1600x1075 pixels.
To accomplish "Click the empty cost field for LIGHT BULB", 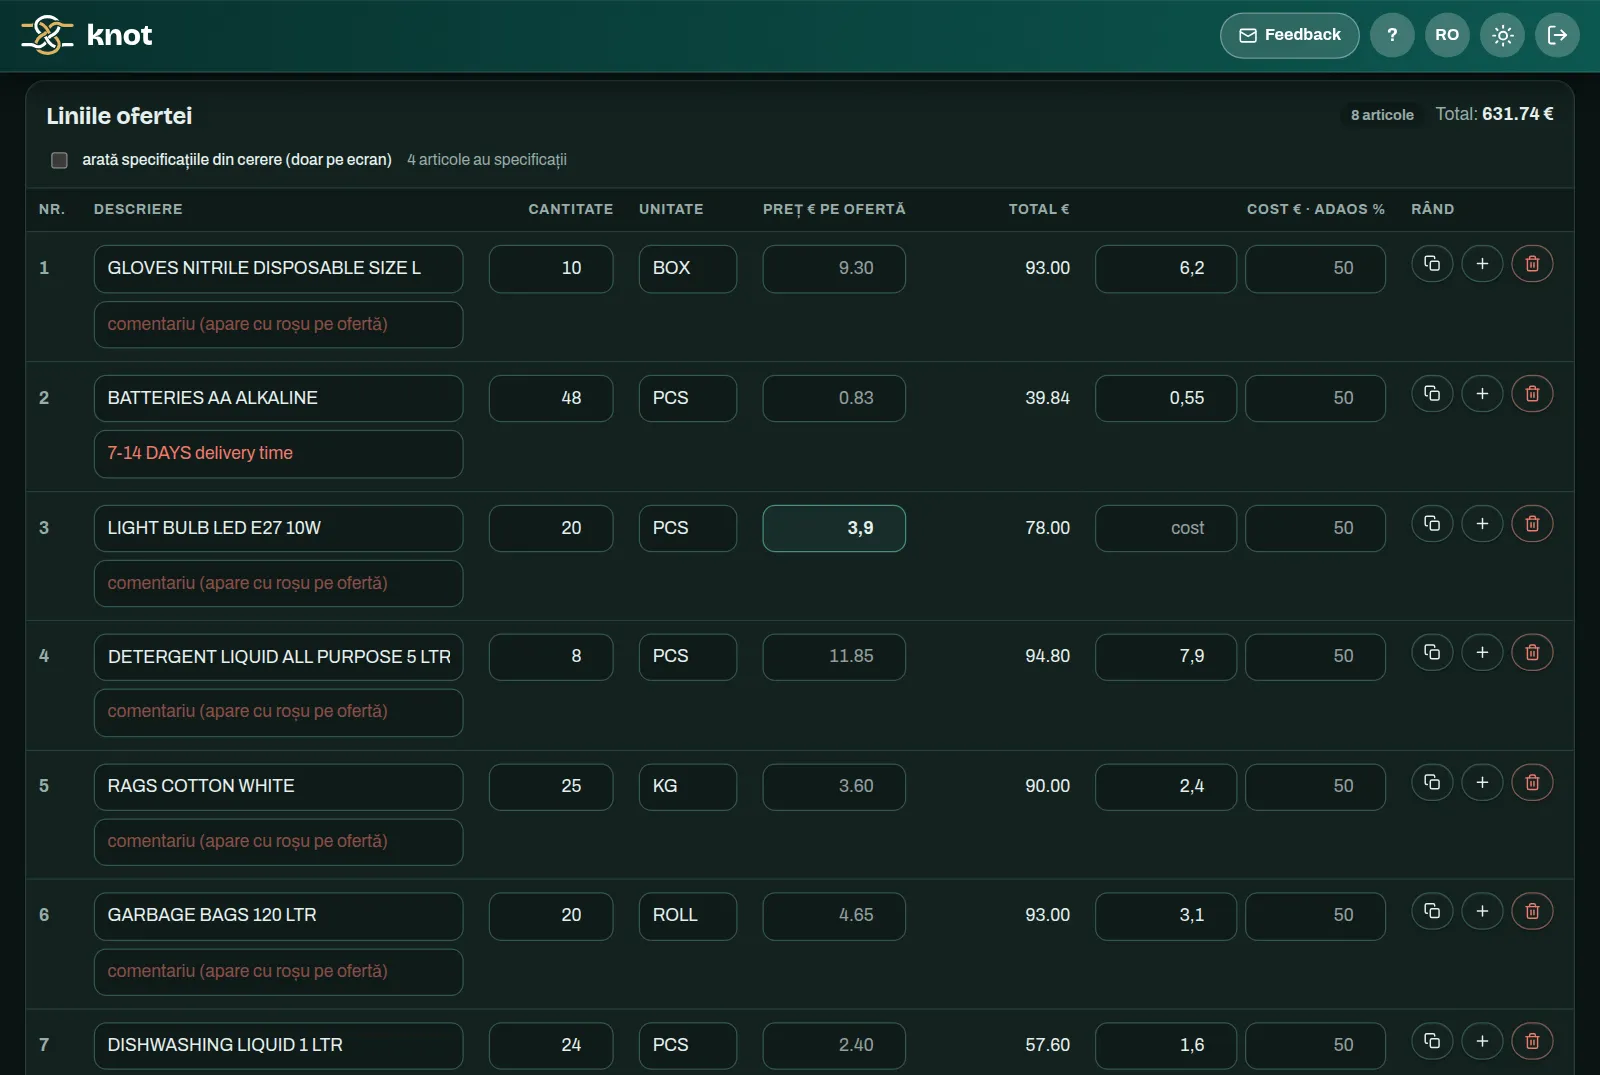I will click(1166, 528).
